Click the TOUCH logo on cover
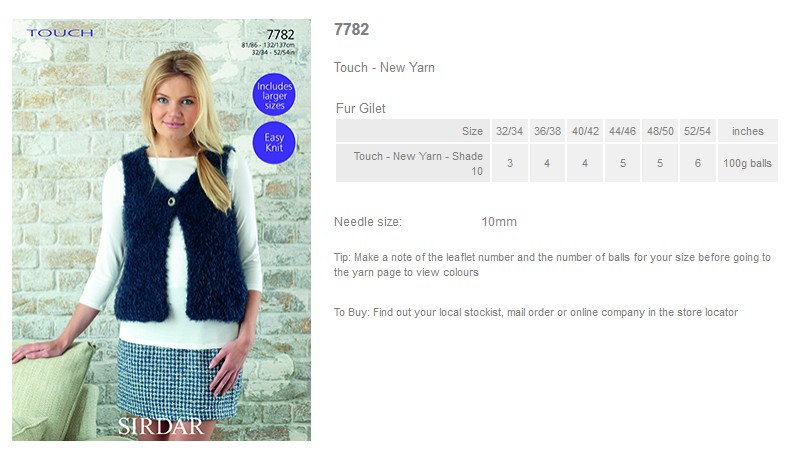 (x=60, y=33)
